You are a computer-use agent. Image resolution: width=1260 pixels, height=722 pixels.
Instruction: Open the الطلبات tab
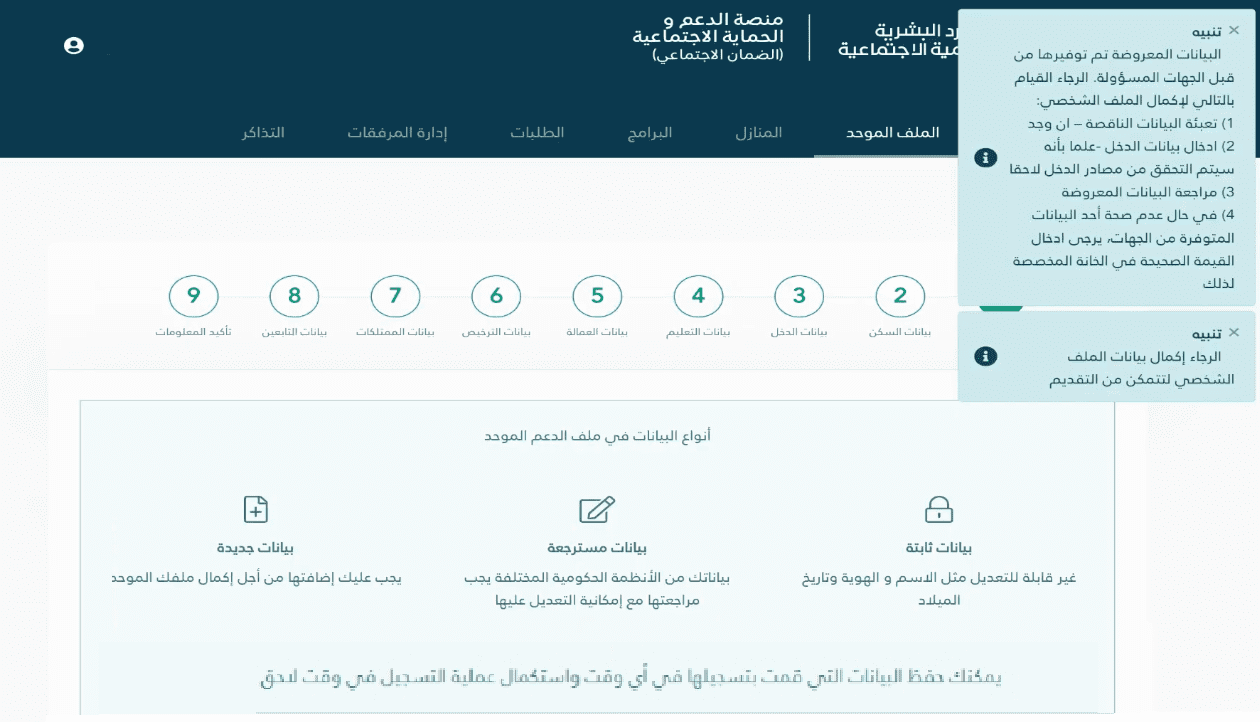click(x=538, y=131)
